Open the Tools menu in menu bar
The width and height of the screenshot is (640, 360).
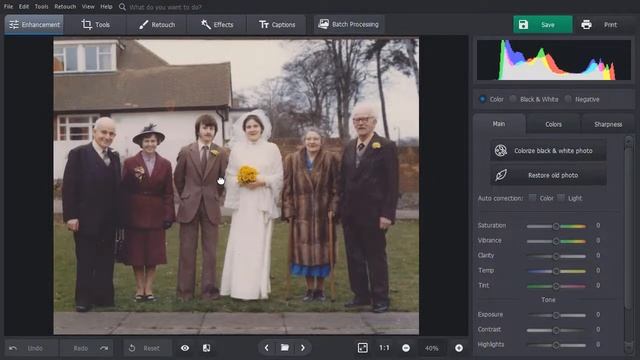point(41,7)
